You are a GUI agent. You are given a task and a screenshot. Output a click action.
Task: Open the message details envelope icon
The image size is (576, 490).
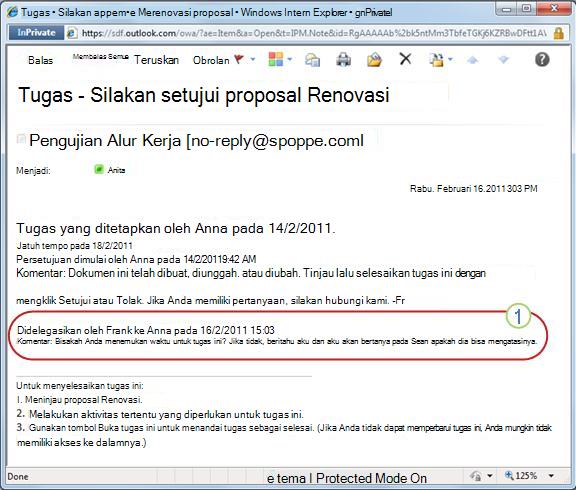coord(312,59)
